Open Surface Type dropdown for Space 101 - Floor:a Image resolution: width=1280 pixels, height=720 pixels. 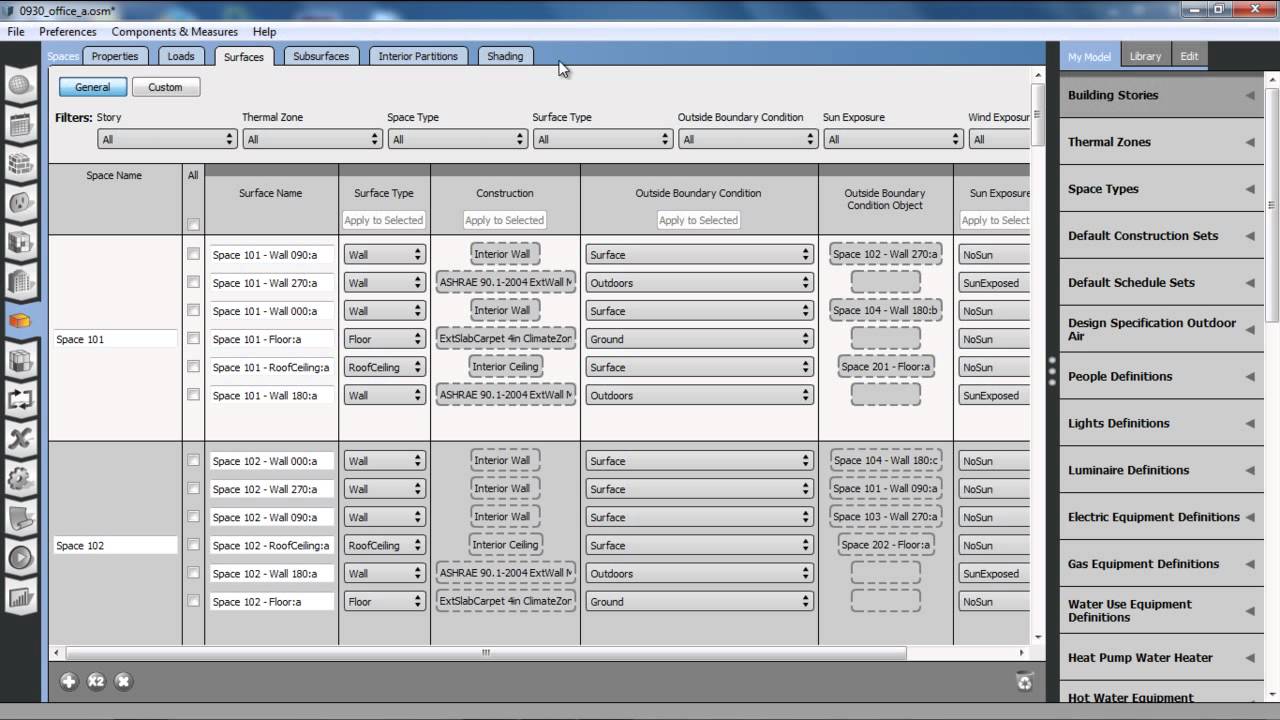(x=385, y=339)
